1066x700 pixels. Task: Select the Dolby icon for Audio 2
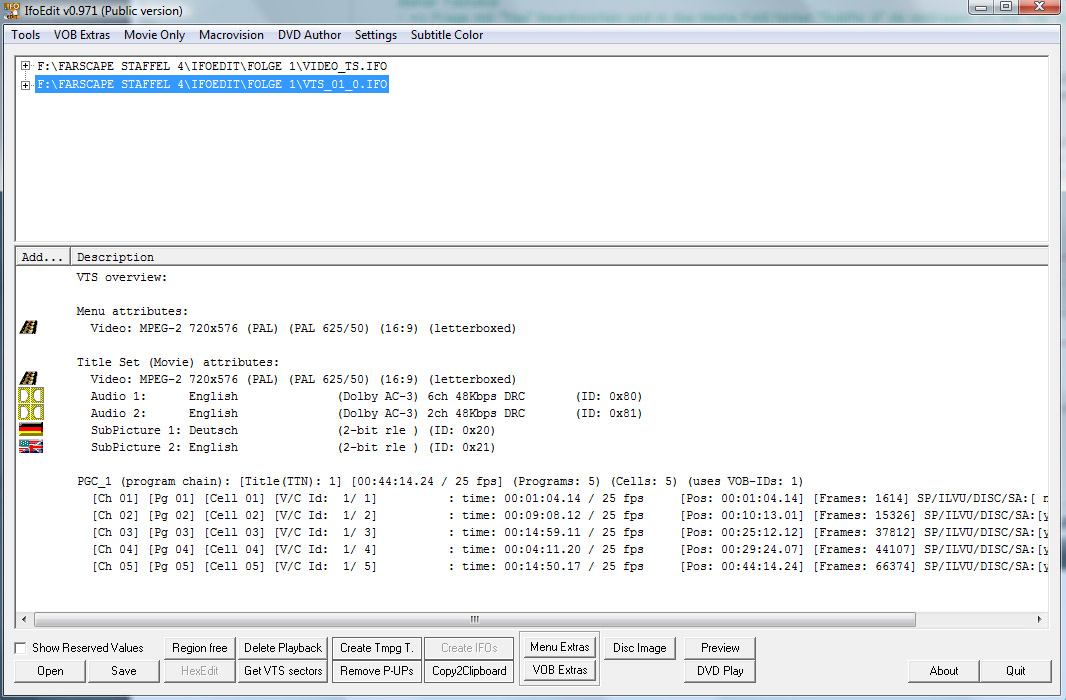click(30, 413)
